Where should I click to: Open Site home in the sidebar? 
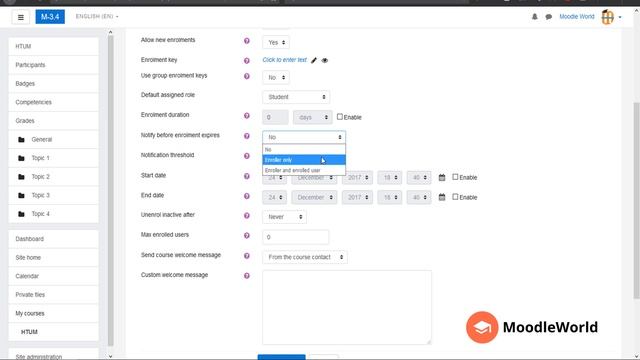53,258
